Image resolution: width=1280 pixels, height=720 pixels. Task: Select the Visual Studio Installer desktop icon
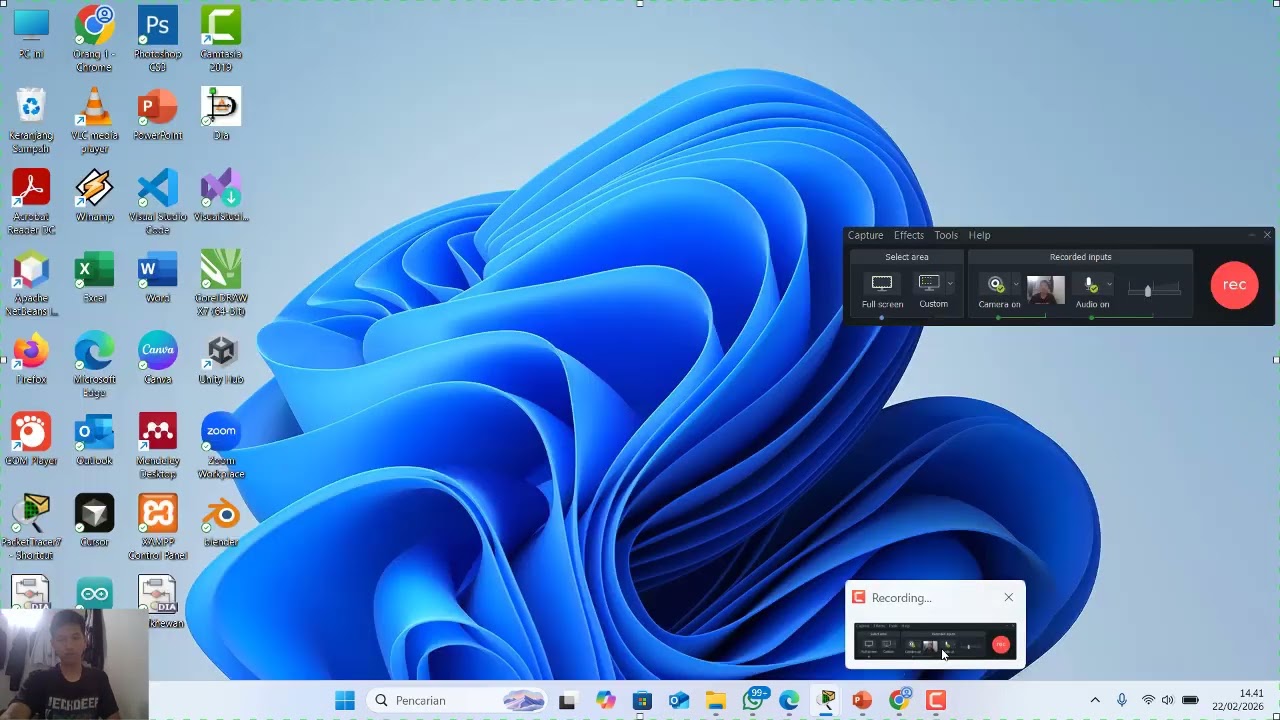click(220, 196)
